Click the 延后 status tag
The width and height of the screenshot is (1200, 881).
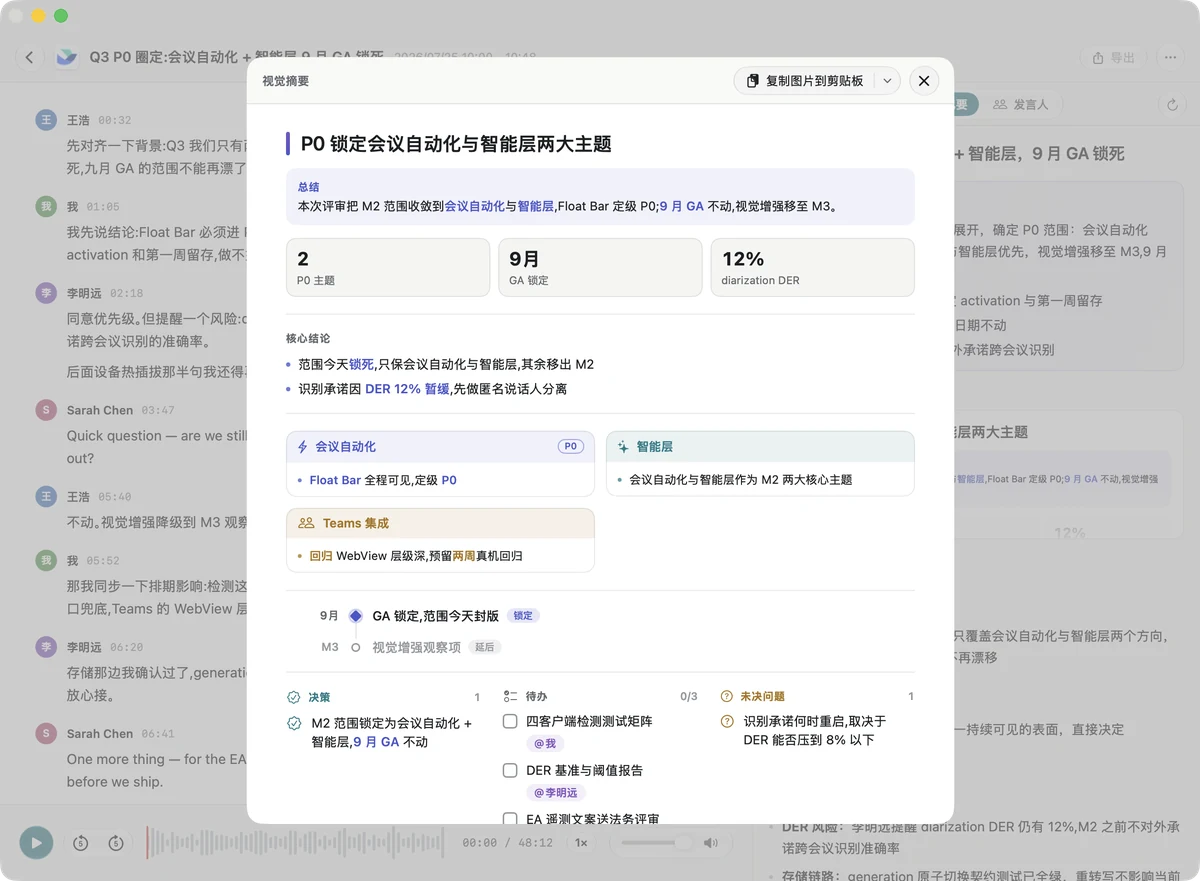coord(485,647)
